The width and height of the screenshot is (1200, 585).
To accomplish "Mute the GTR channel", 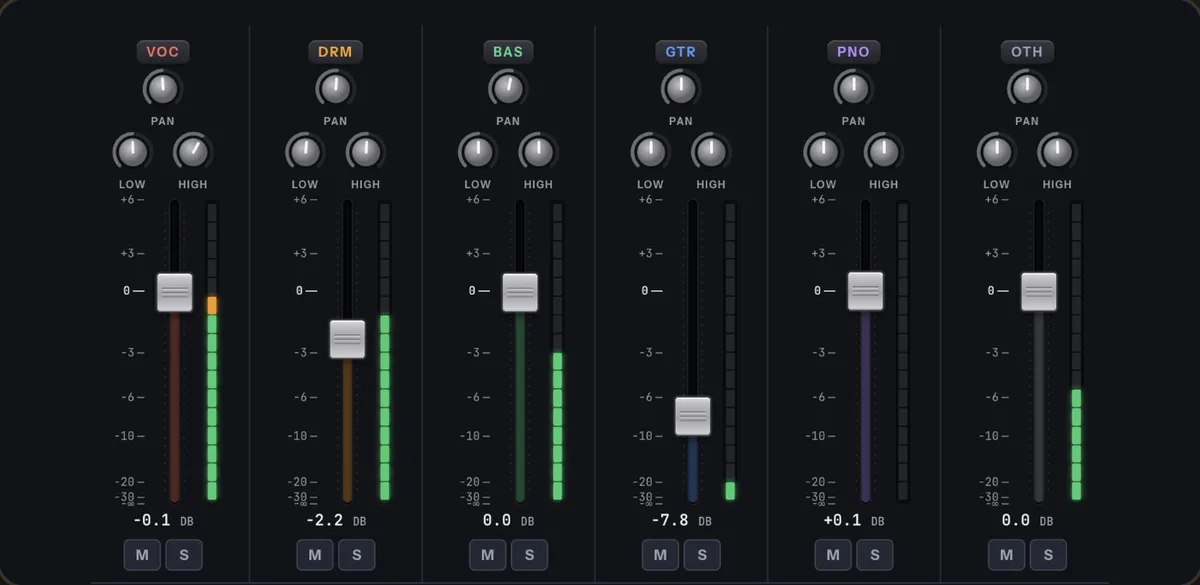I will tap(660, 555).
